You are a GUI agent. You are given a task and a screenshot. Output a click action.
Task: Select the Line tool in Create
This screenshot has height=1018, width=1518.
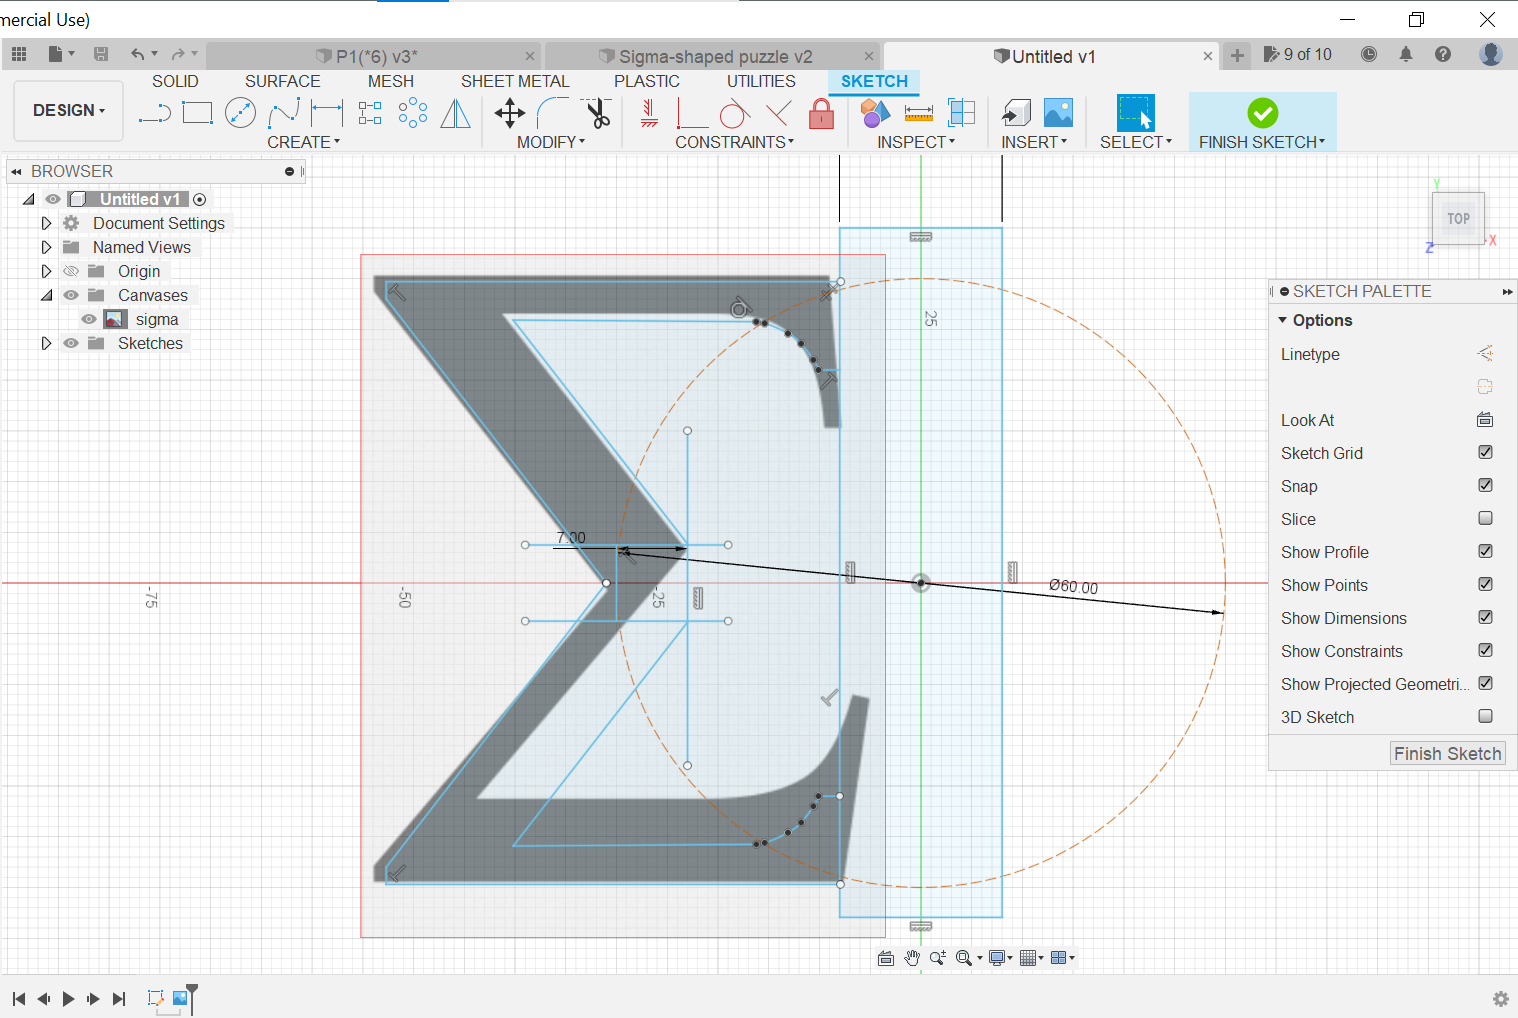(x=154, y=113)
